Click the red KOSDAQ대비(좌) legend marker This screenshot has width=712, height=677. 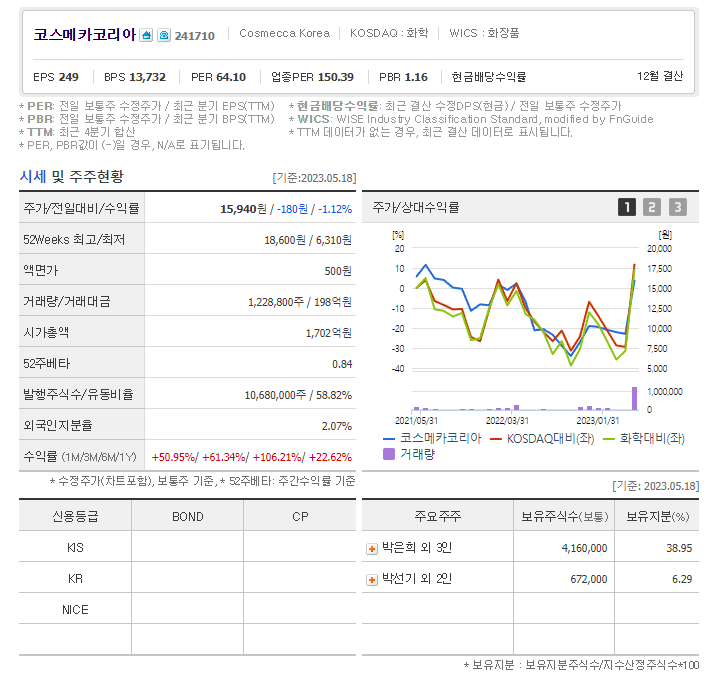coord(496,439)
